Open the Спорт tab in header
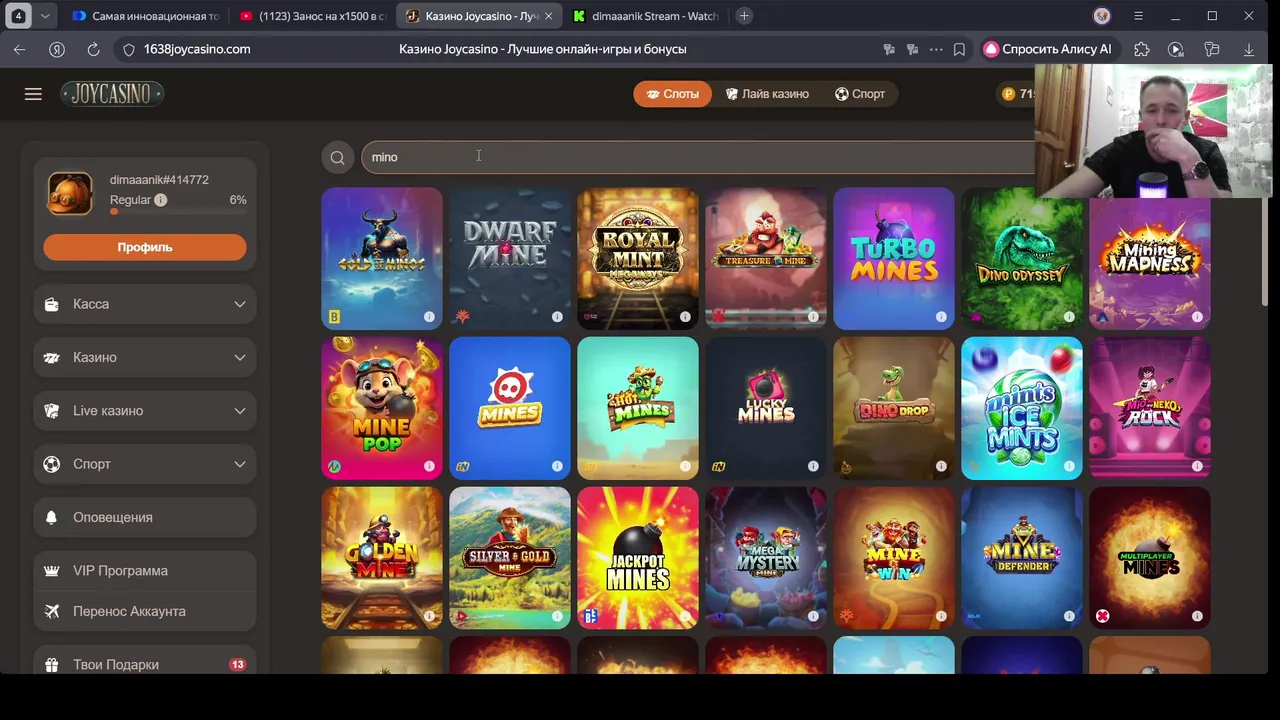This screenshot has width=1280, height=720. pyautogui.click(x=860, y=94)
